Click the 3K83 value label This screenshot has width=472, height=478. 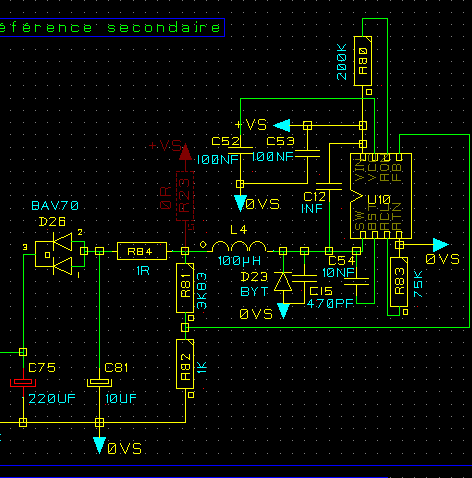tap(202, 291)
